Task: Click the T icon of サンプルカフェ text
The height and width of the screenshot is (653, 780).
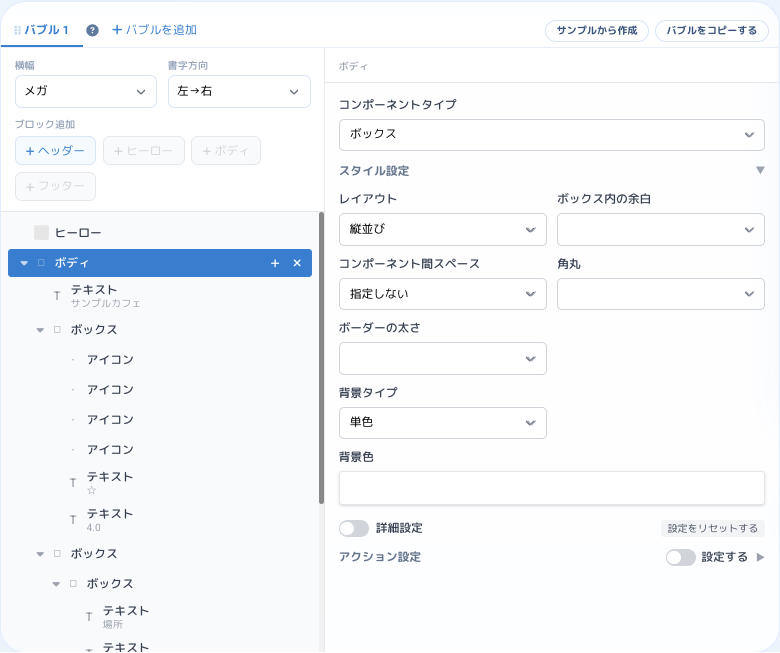Action: (57, 296)
